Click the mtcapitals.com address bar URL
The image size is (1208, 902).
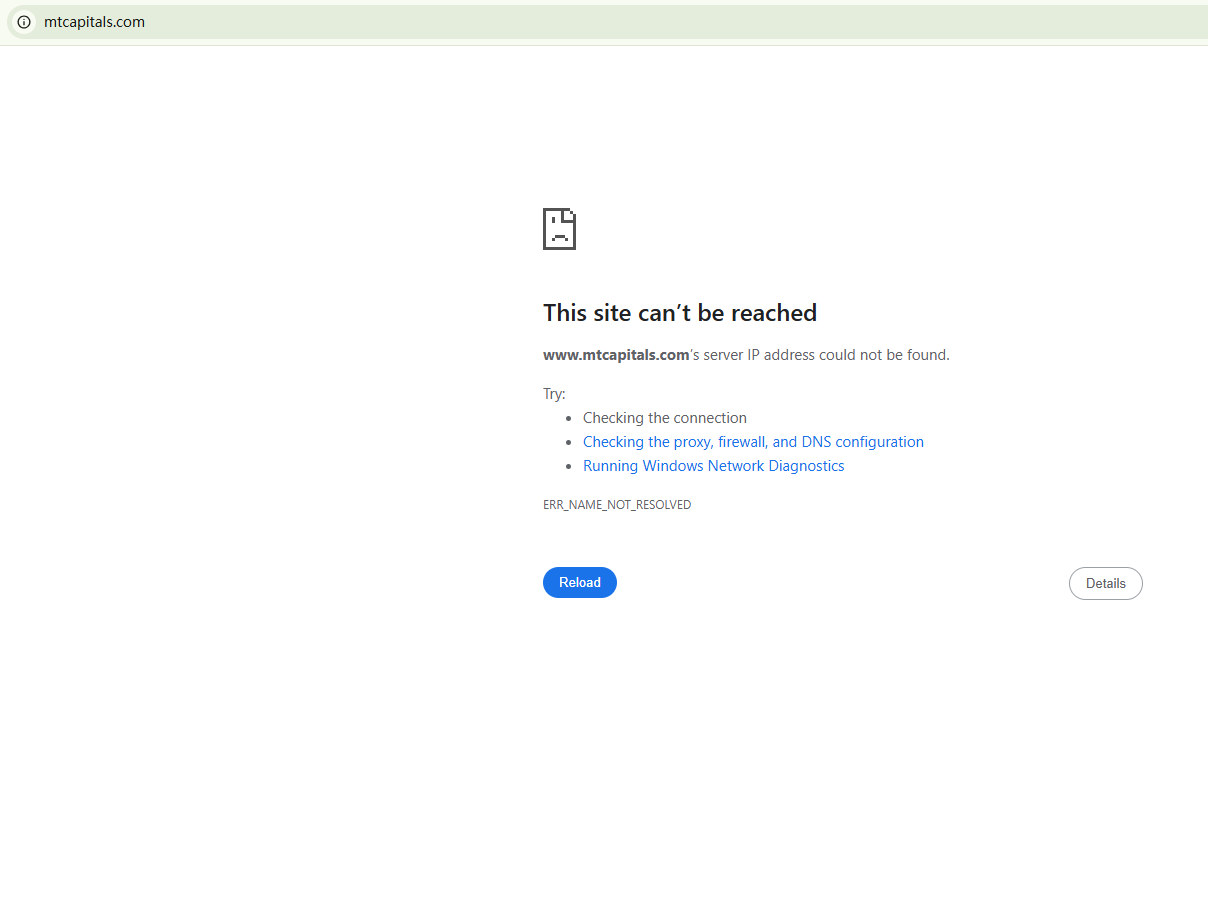tap(95, 22)
